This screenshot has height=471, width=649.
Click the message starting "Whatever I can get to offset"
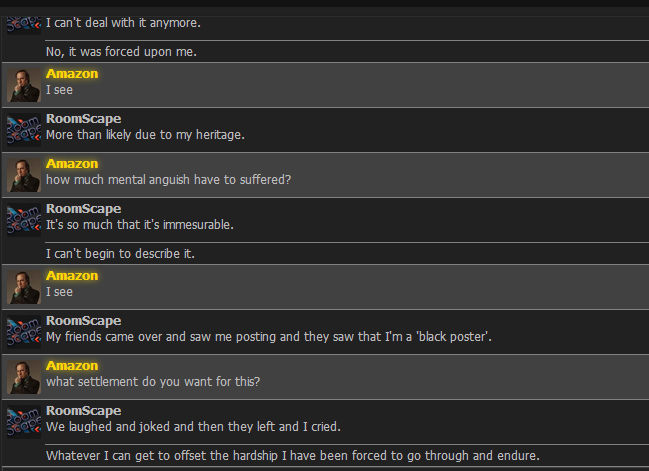[x=293, y=455]
